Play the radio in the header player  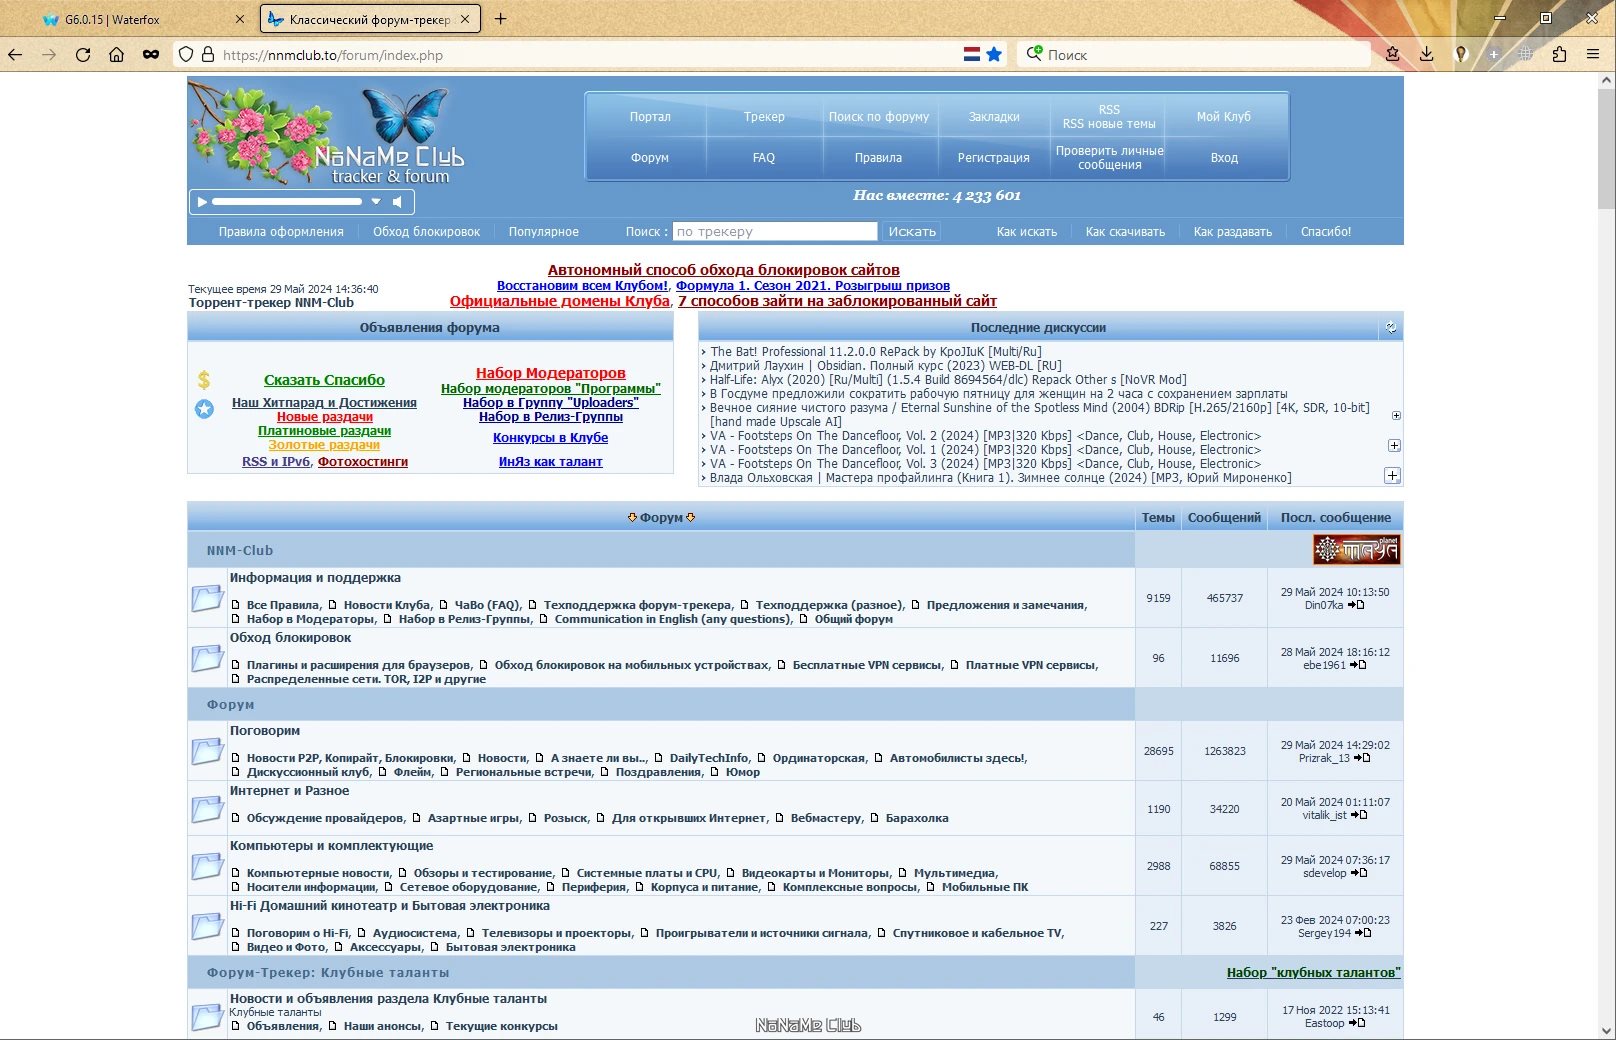point(202,202)
